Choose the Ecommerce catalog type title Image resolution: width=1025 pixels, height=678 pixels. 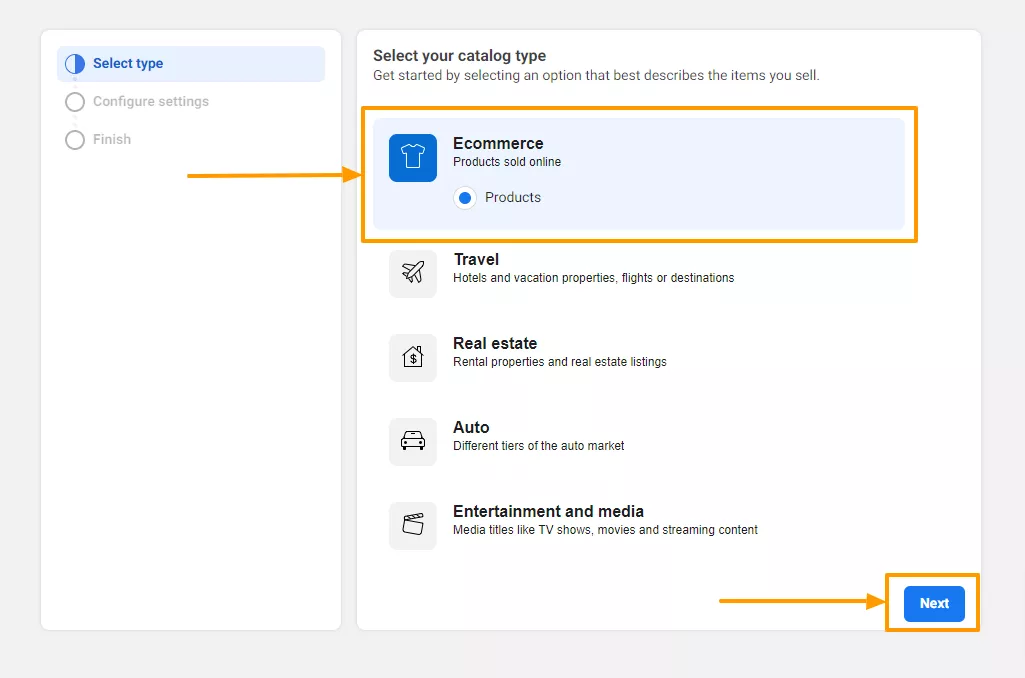498,144
